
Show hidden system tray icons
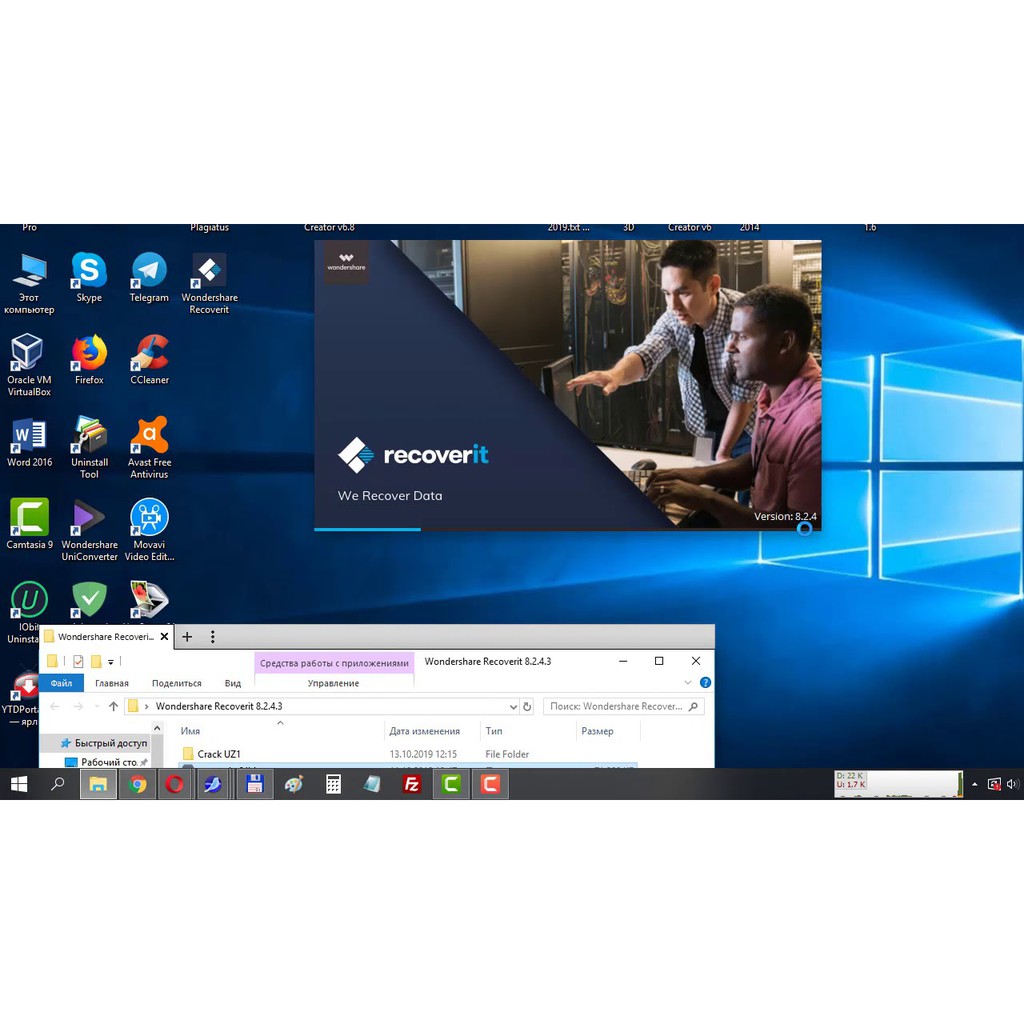tap(974, 784)
